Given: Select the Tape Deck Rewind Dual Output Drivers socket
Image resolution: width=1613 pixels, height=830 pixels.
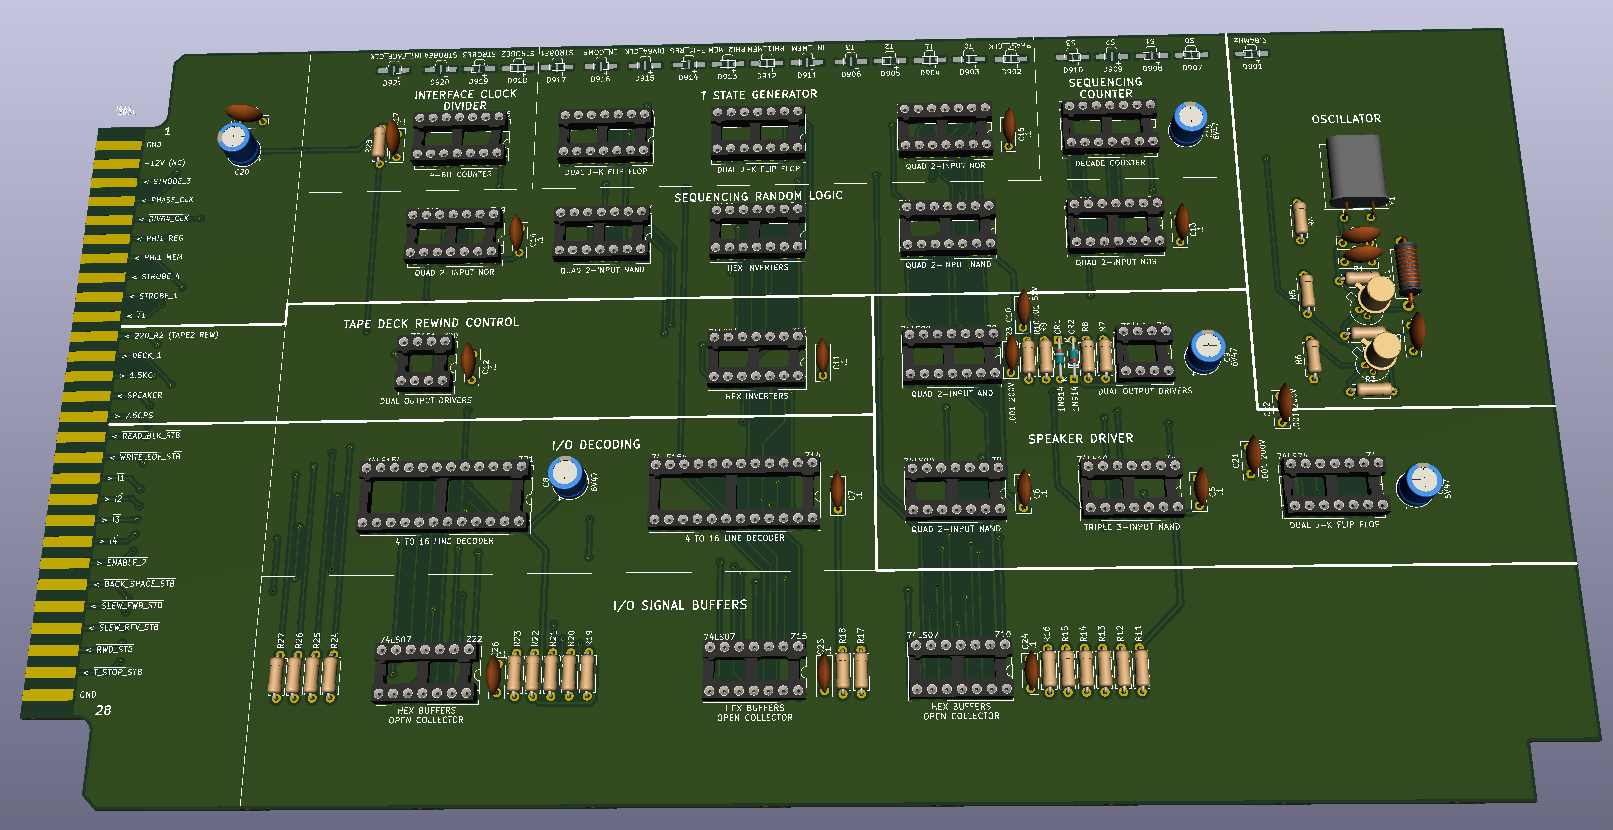Looking at the screenshot, I should (427, 362).
